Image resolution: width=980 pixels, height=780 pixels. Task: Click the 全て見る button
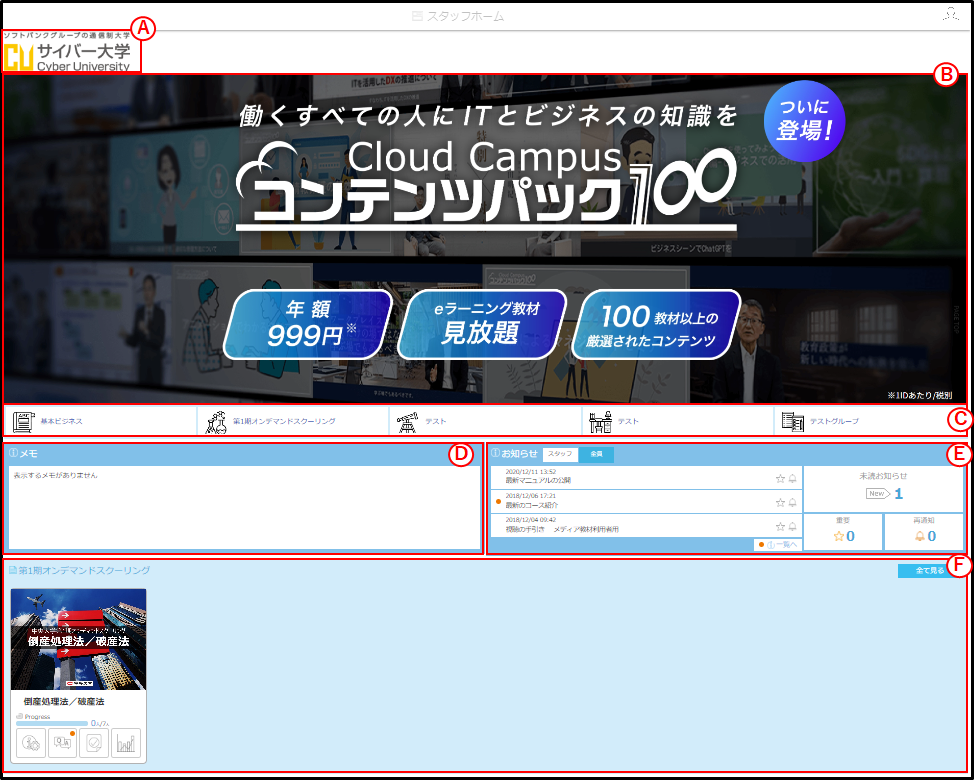pyautogui.click(x=930, y=571)
